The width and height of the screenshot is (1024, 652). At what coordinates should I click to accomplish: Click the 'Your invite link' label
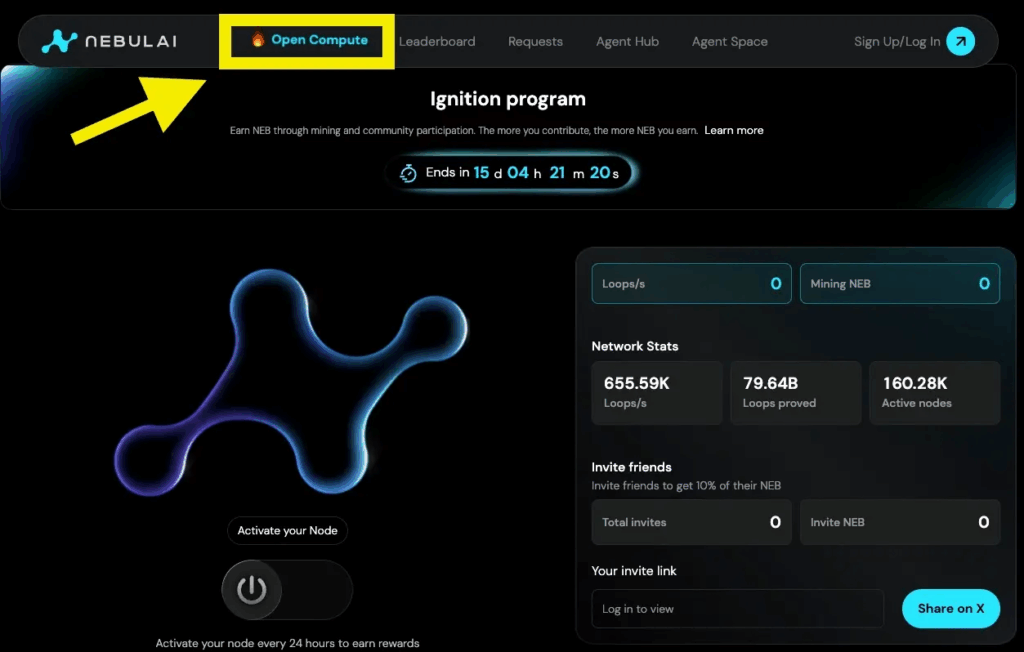634,571
